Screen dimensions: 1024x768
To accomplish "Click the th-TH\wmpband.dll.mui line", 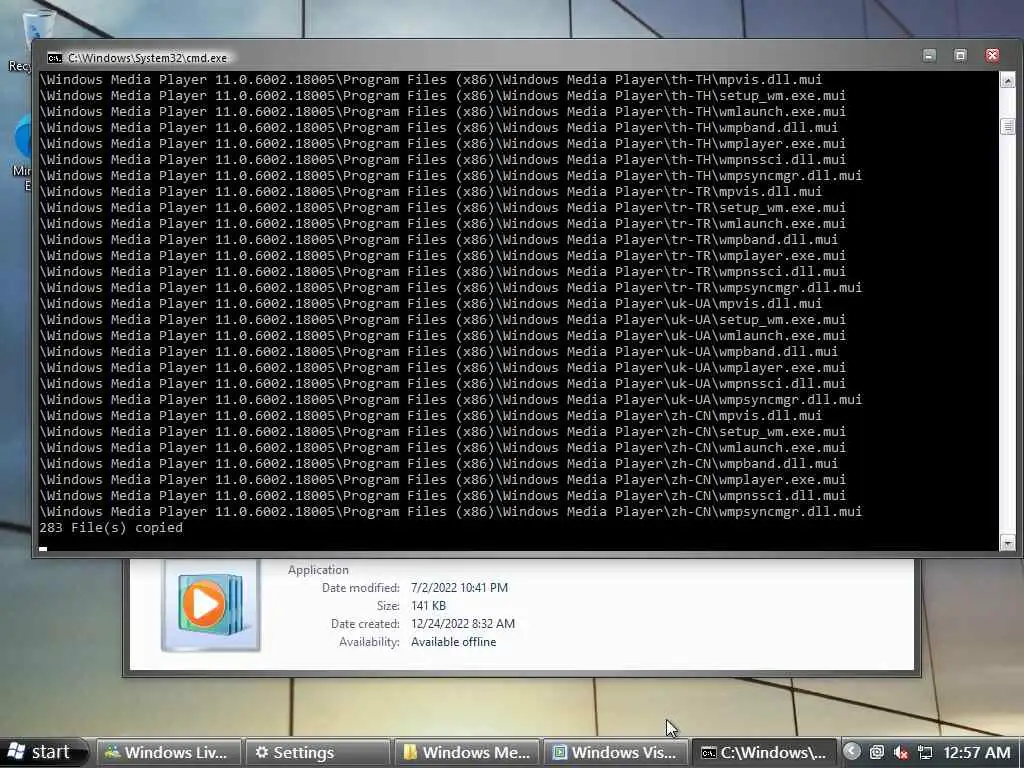I will [x=439, y=127].
